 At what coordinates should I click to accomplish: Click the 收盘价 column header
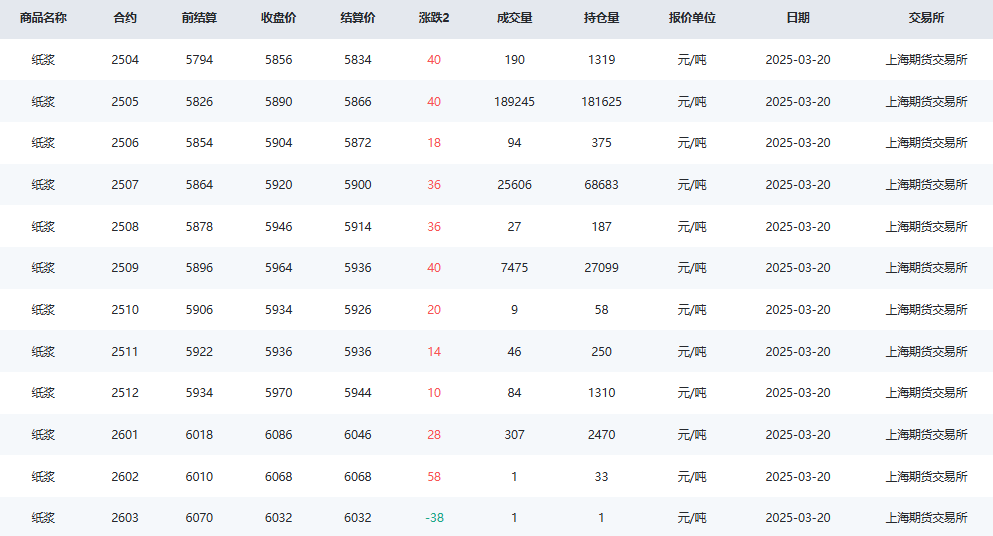[x=278, y=18]
